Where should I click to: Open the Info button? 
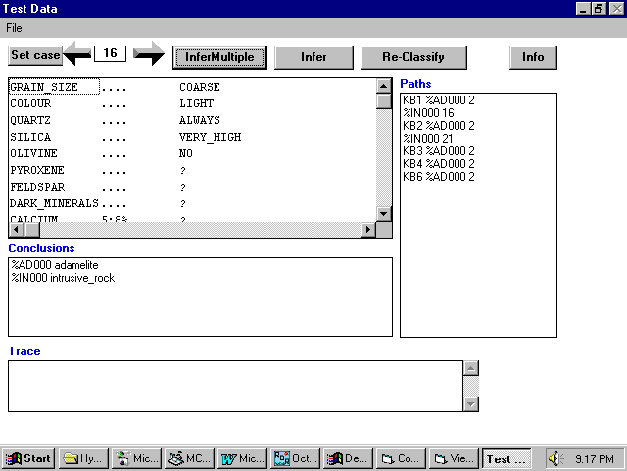coord(532,57)
